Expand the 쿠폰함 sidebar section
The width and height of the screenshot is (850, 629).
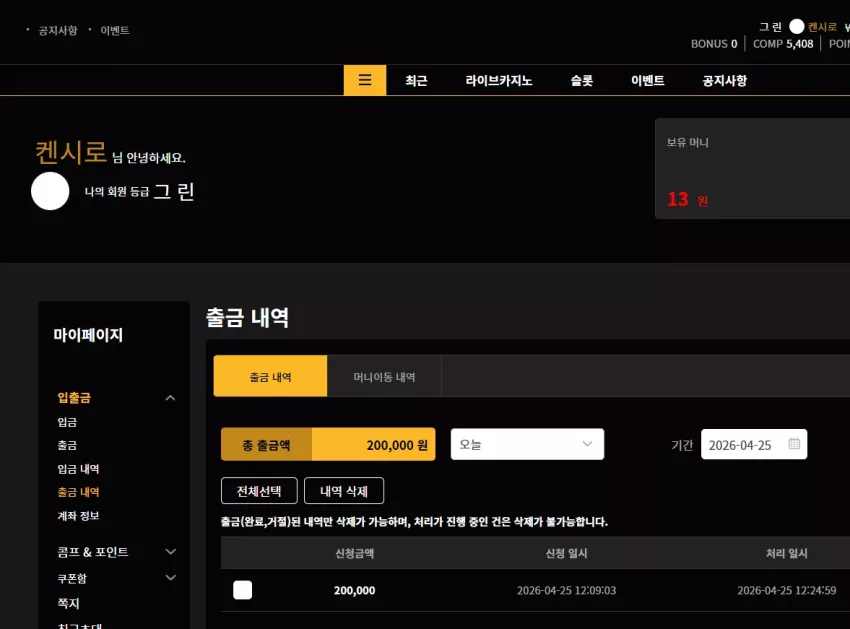(x=170, y=578)
